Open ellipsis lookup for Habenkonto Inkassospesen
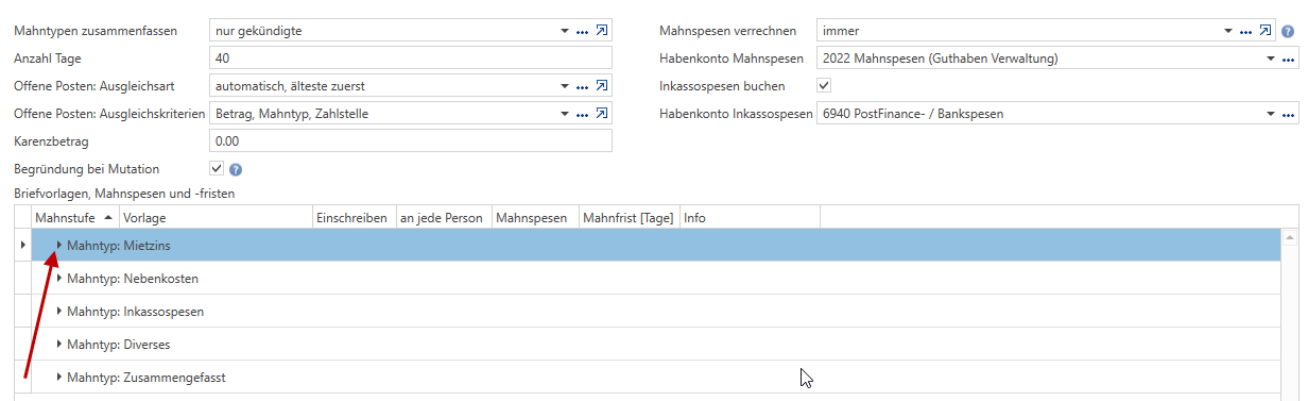 (1288, 115)
